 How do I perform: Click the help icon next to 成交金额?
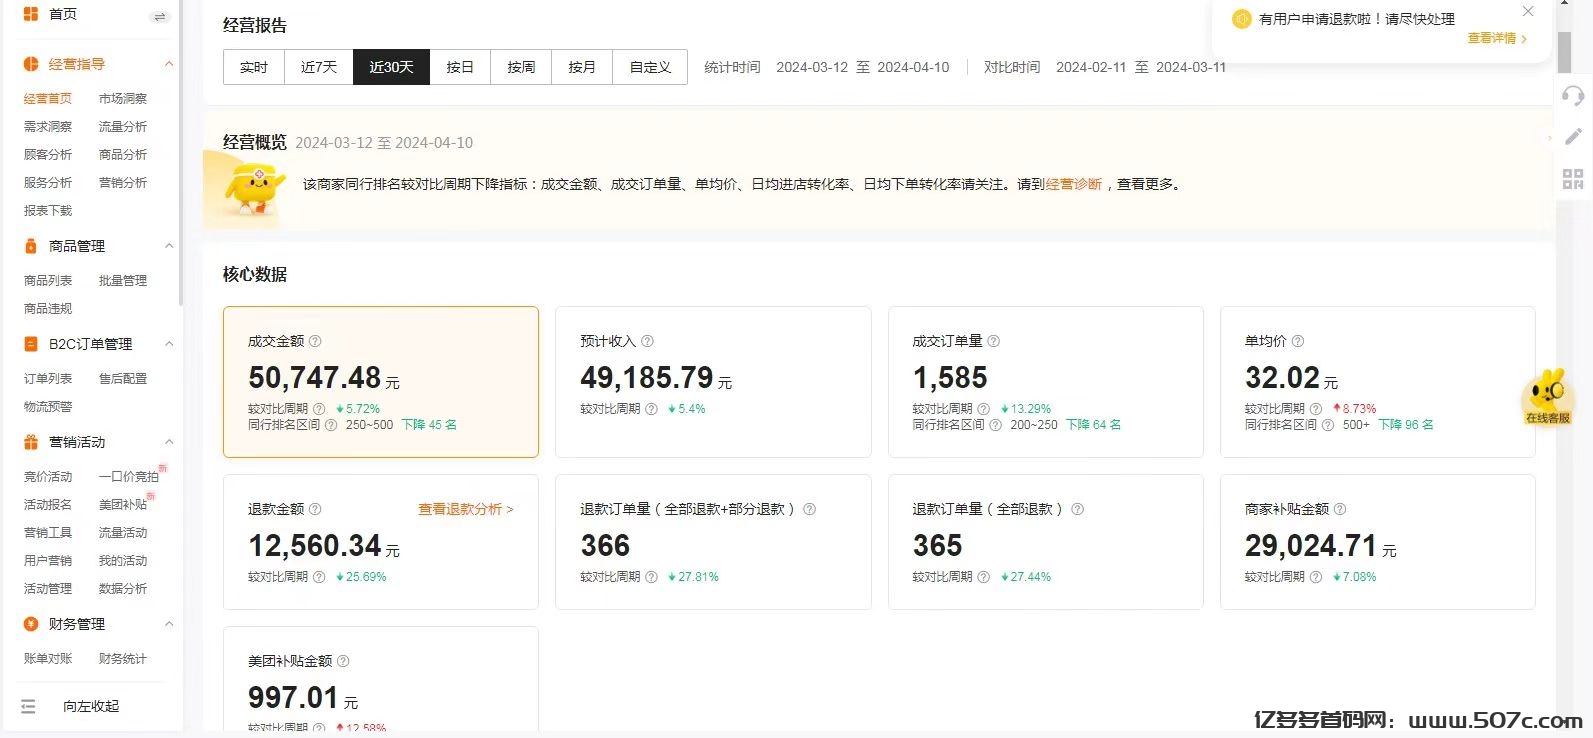(x=315, y=341)
